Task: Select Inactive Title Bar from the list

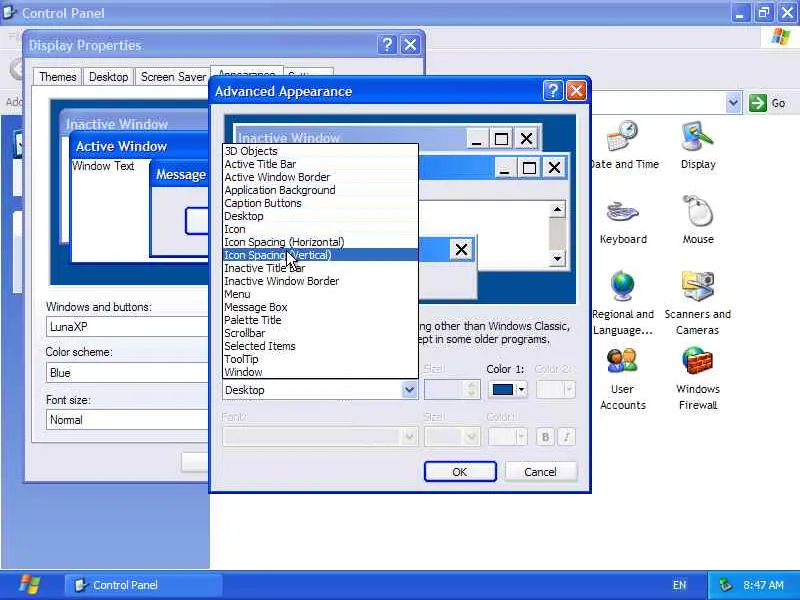Action: click(320, 268)
